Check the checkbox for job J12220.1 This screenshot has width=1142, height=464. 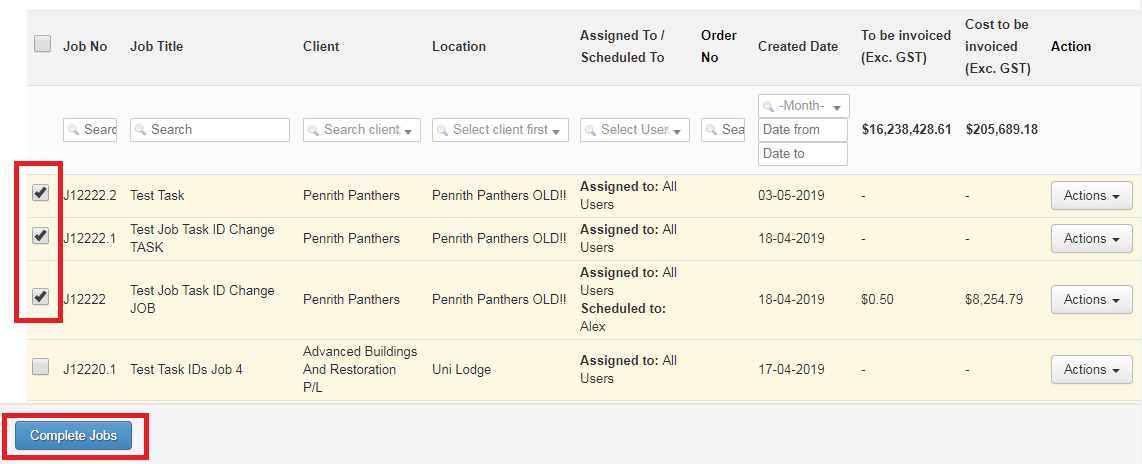(x=40, y=367)
